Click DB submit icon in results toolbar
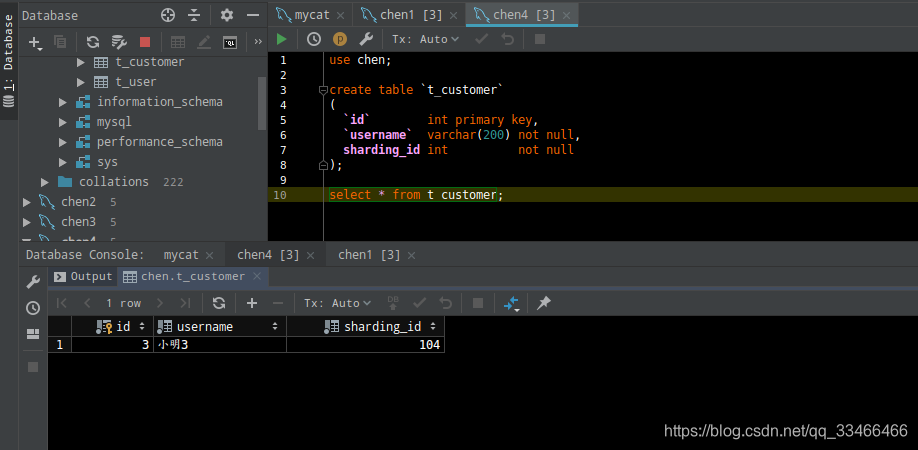This screenshot has height=450, width=918. coord(393,303)
